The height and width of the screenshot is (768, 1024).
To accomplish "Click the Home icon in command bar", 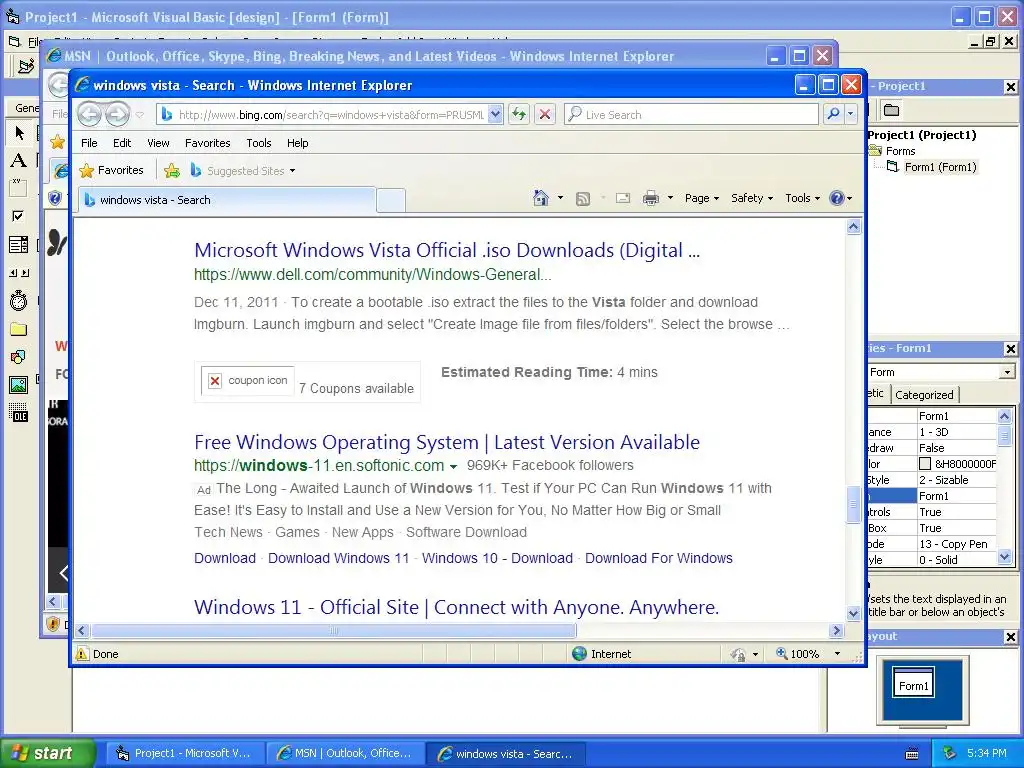I will pos(541,198).
